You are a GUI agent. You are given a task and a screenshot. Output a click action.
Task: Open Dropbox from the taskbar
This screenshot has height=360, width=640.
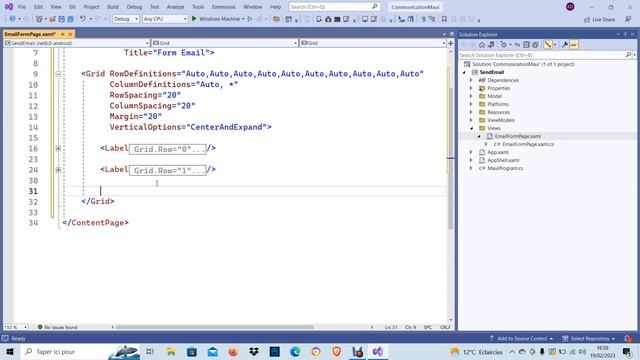(x=253, y=351)
